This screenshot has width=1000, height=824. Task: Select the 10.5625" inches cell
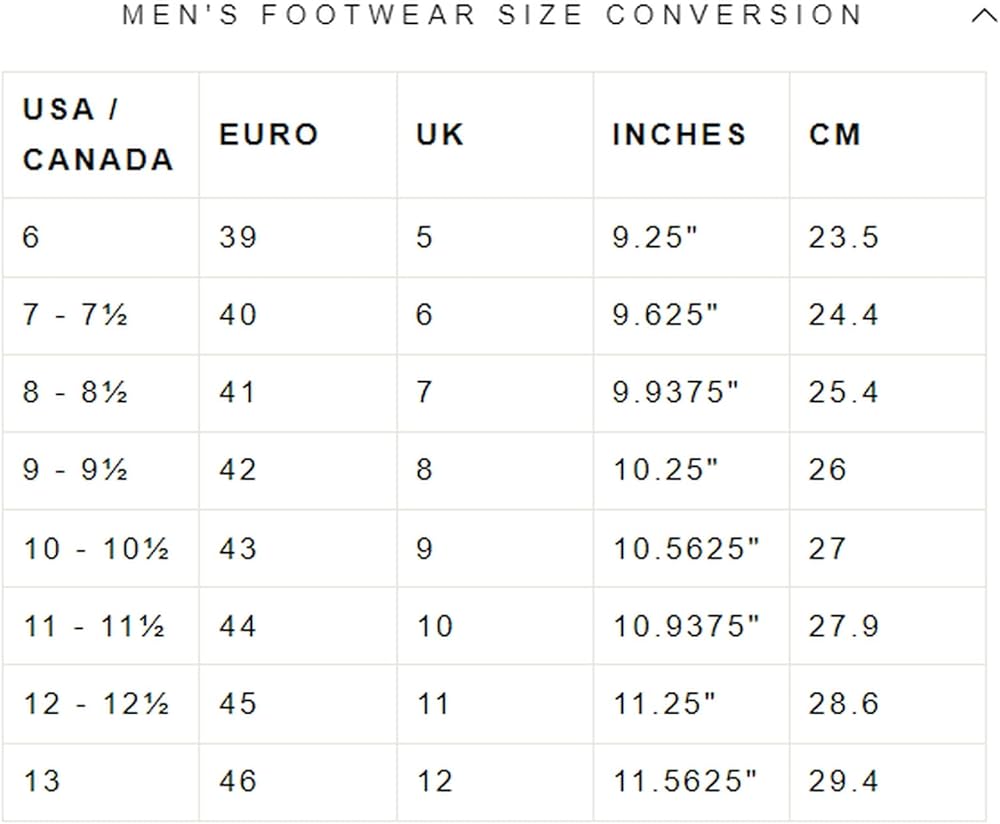[x=686, y=548]
